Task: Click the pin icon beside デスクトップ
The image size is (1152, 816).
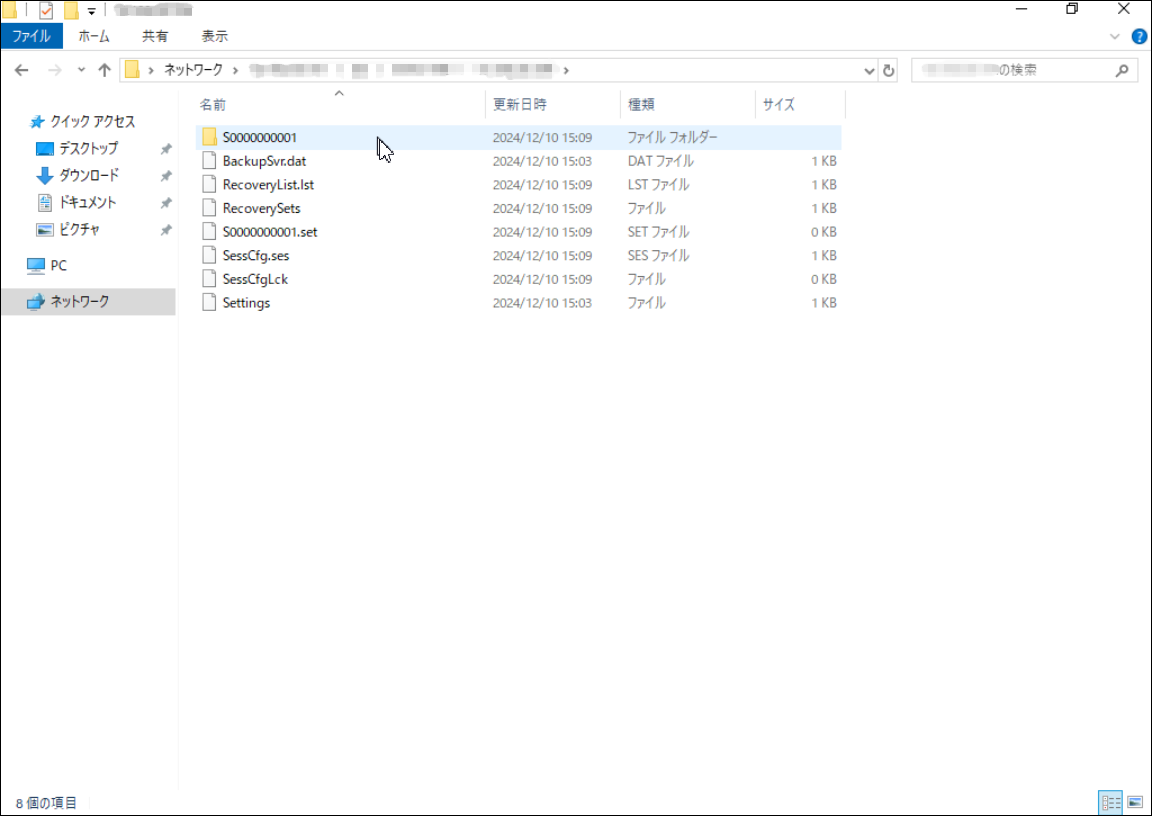Action: pyautogui.click(x=166, y=149)
